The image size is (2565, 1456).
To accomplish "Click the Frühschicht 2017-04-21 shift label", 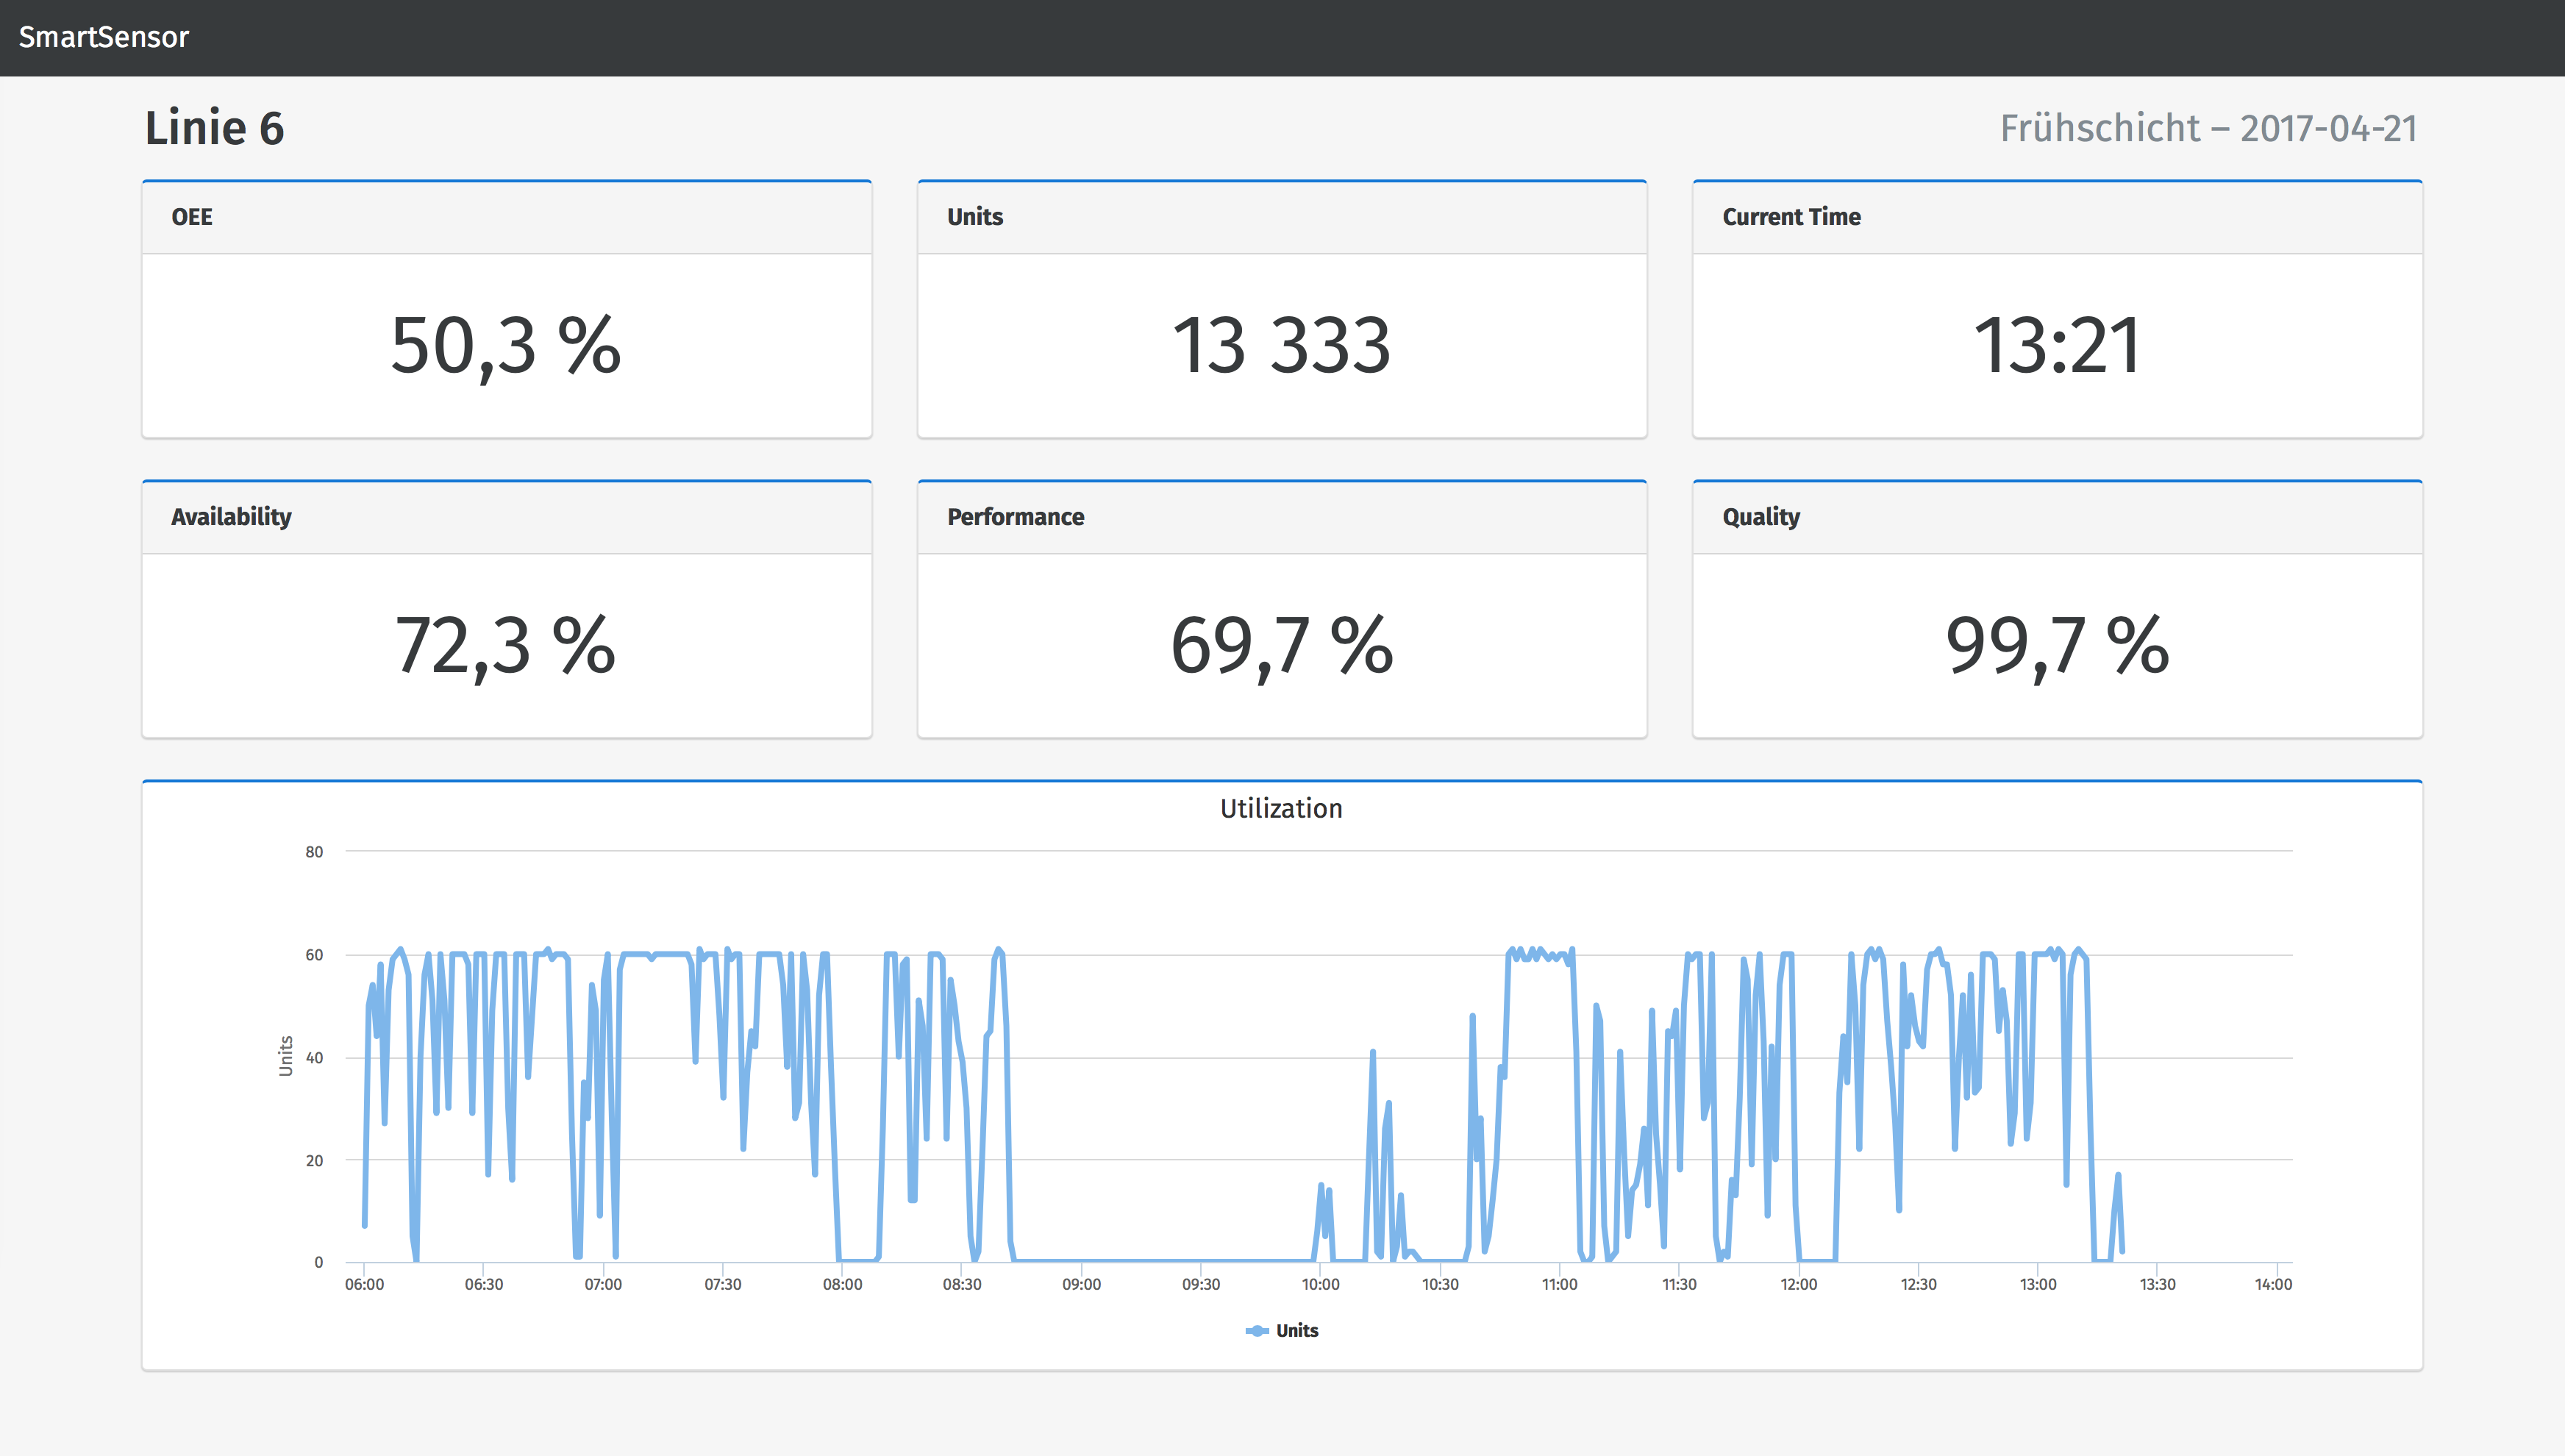I will (2208, 128).
